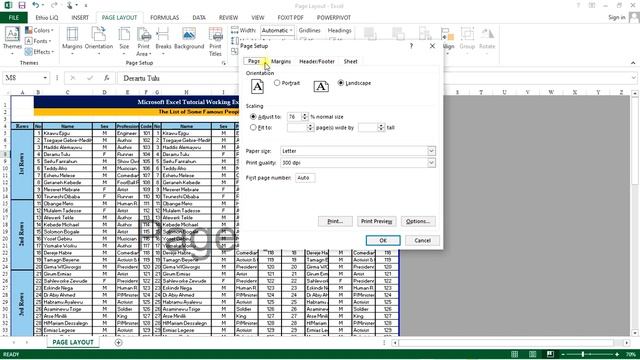640x360 pixels.
Task: Open the paper Size menu in the ribbon
Action: pyautogui.click(x=124, y=41)
